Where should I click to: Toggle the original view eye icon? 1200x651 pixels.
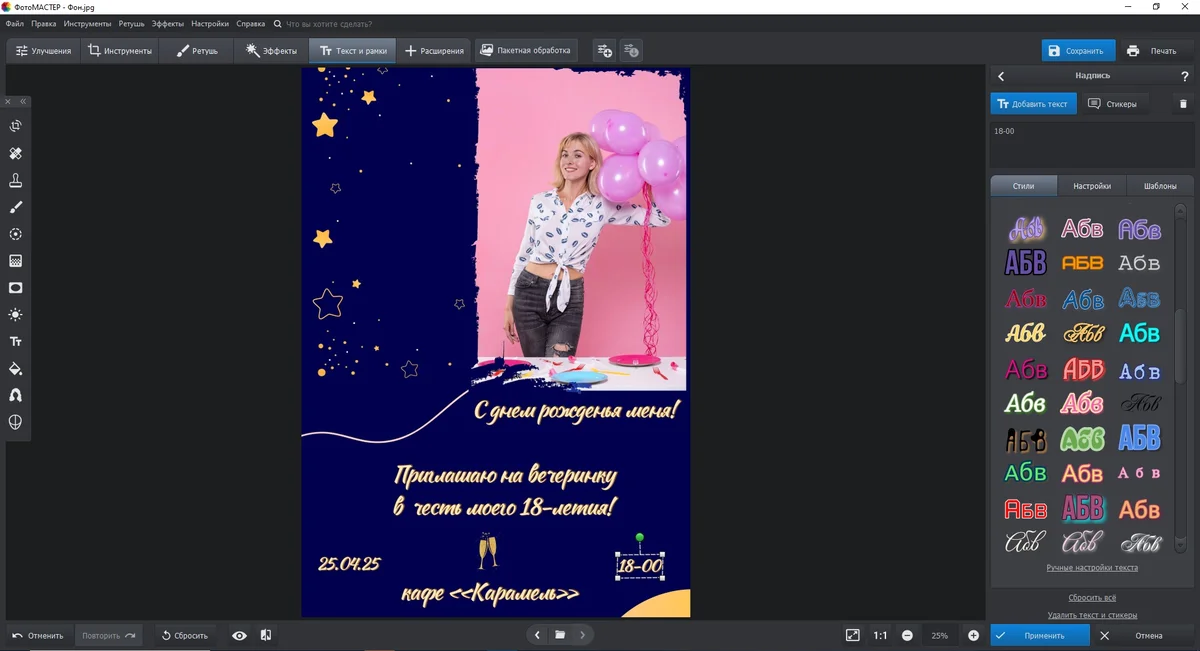(x=239, y=635)
